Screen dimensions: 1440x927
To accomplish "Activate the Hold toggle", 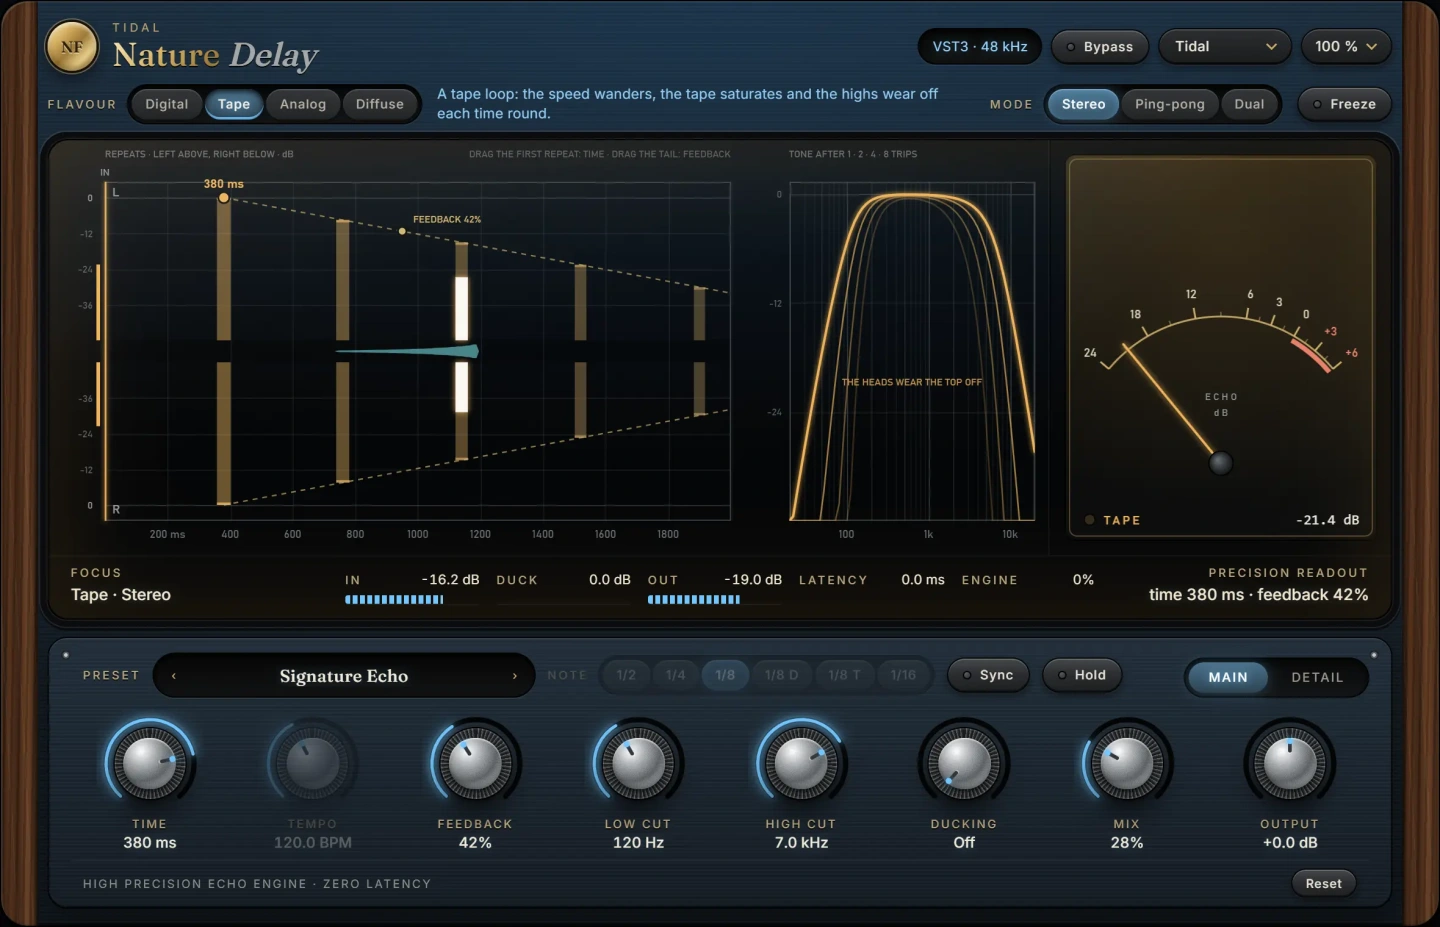I will coord(1082,675).
